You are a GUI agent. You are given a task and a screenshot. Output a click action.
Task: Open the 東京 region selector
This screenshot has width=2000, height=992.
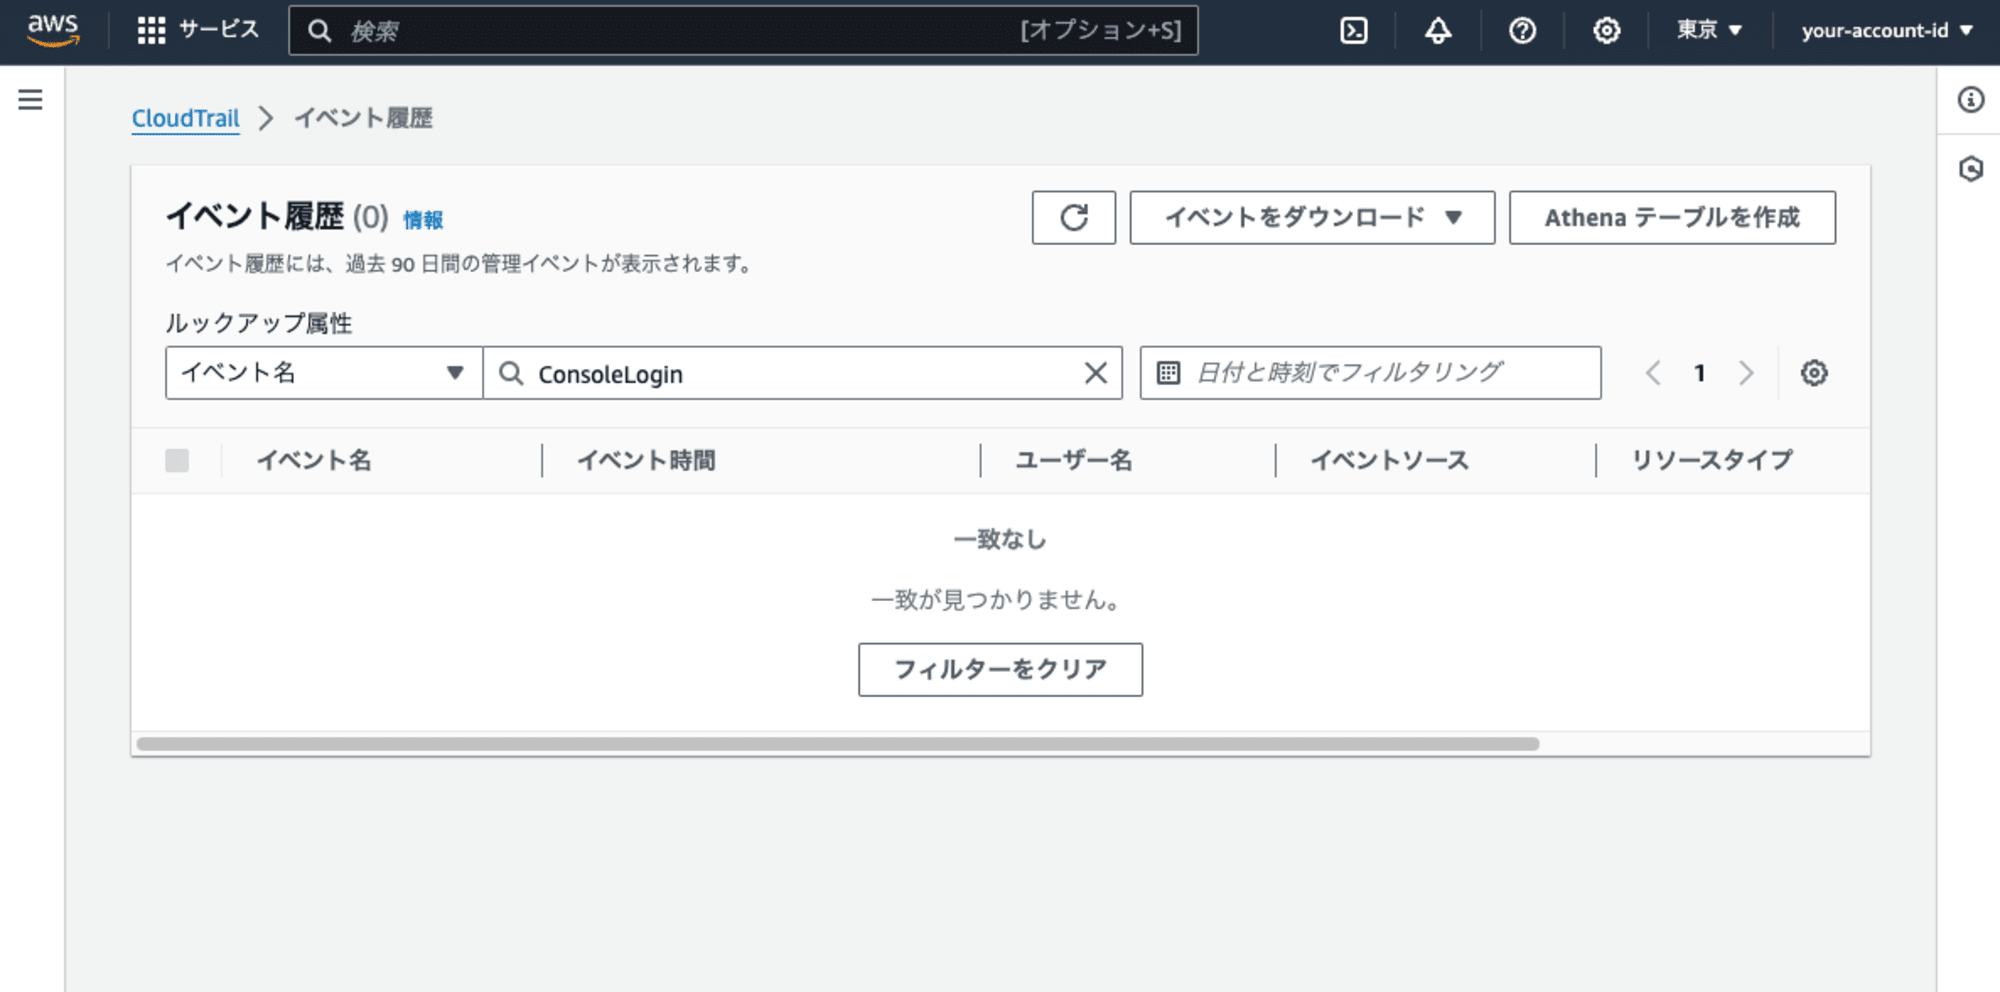pos(1709,31)
